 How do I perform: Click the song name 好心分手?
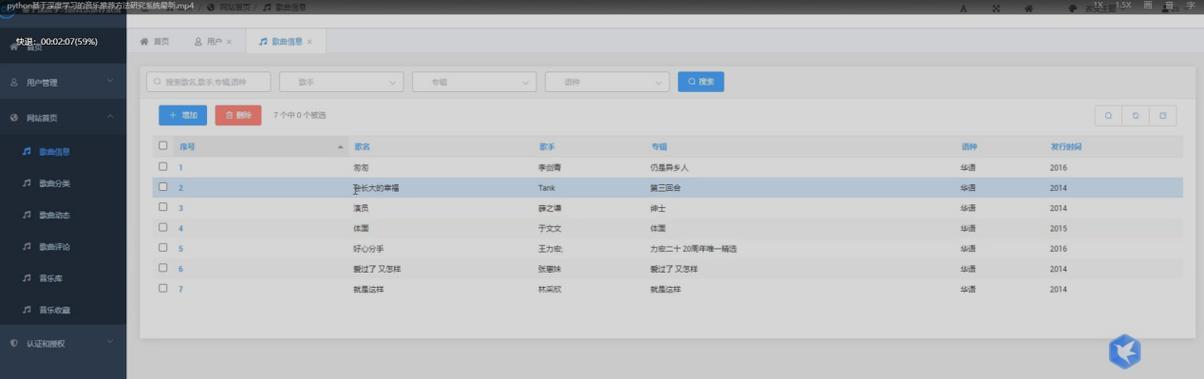tap(369, 249)
